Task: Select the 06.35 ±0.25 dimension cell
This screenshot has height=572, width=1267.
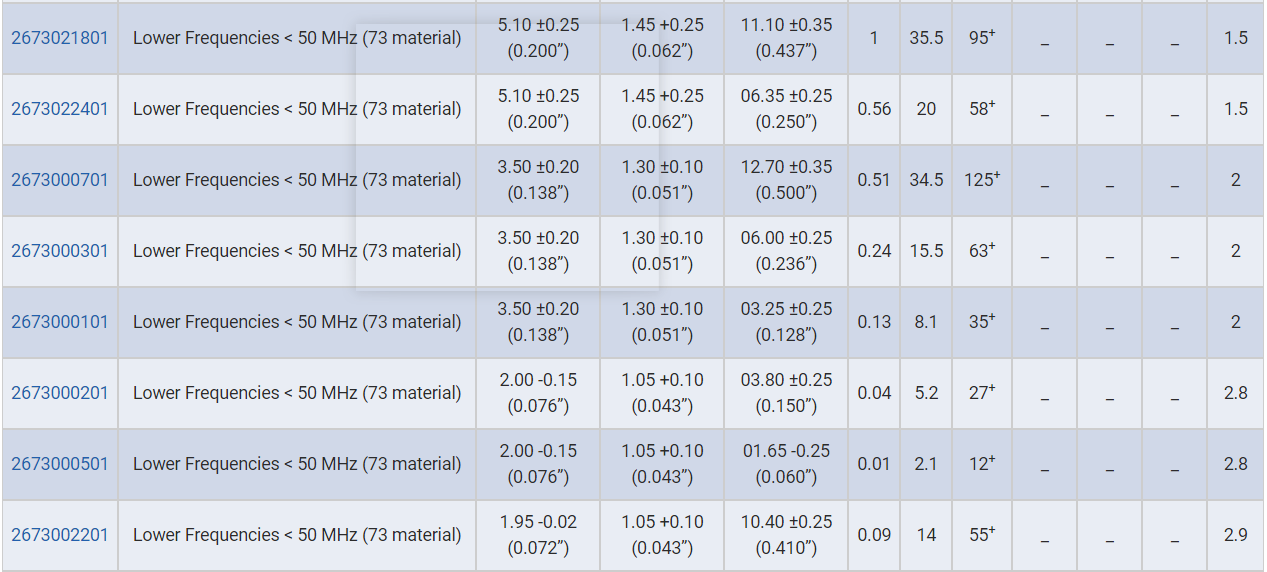Action: coord(786,109)
